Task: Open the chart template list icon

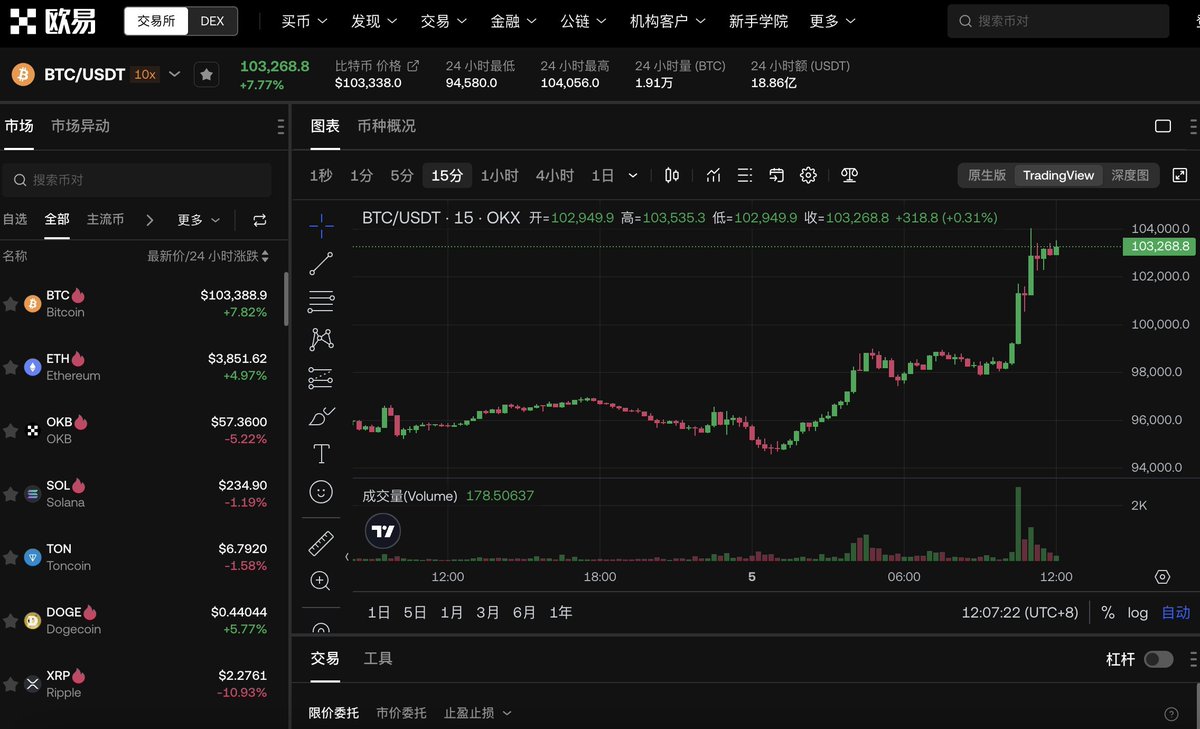Action: tap(745, 175)
